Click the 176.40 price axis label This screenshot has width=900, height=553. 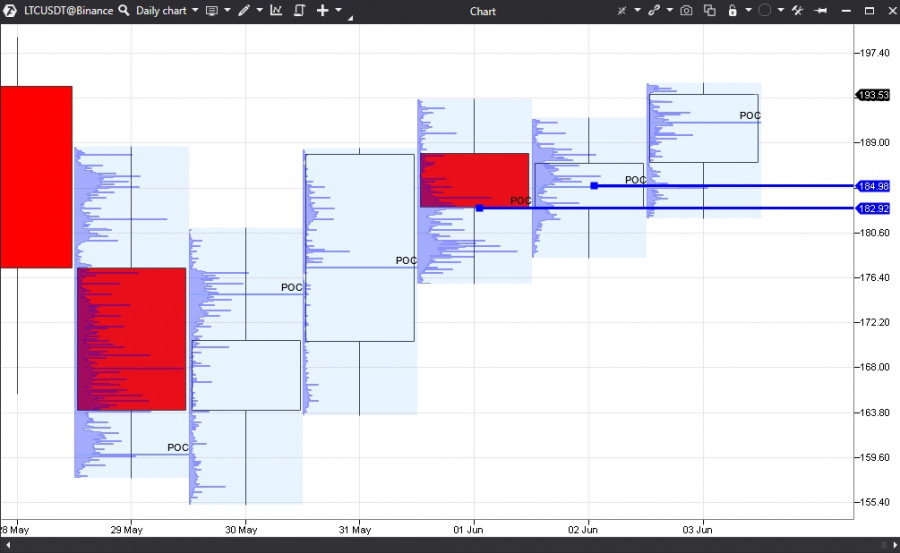(875, 277)
